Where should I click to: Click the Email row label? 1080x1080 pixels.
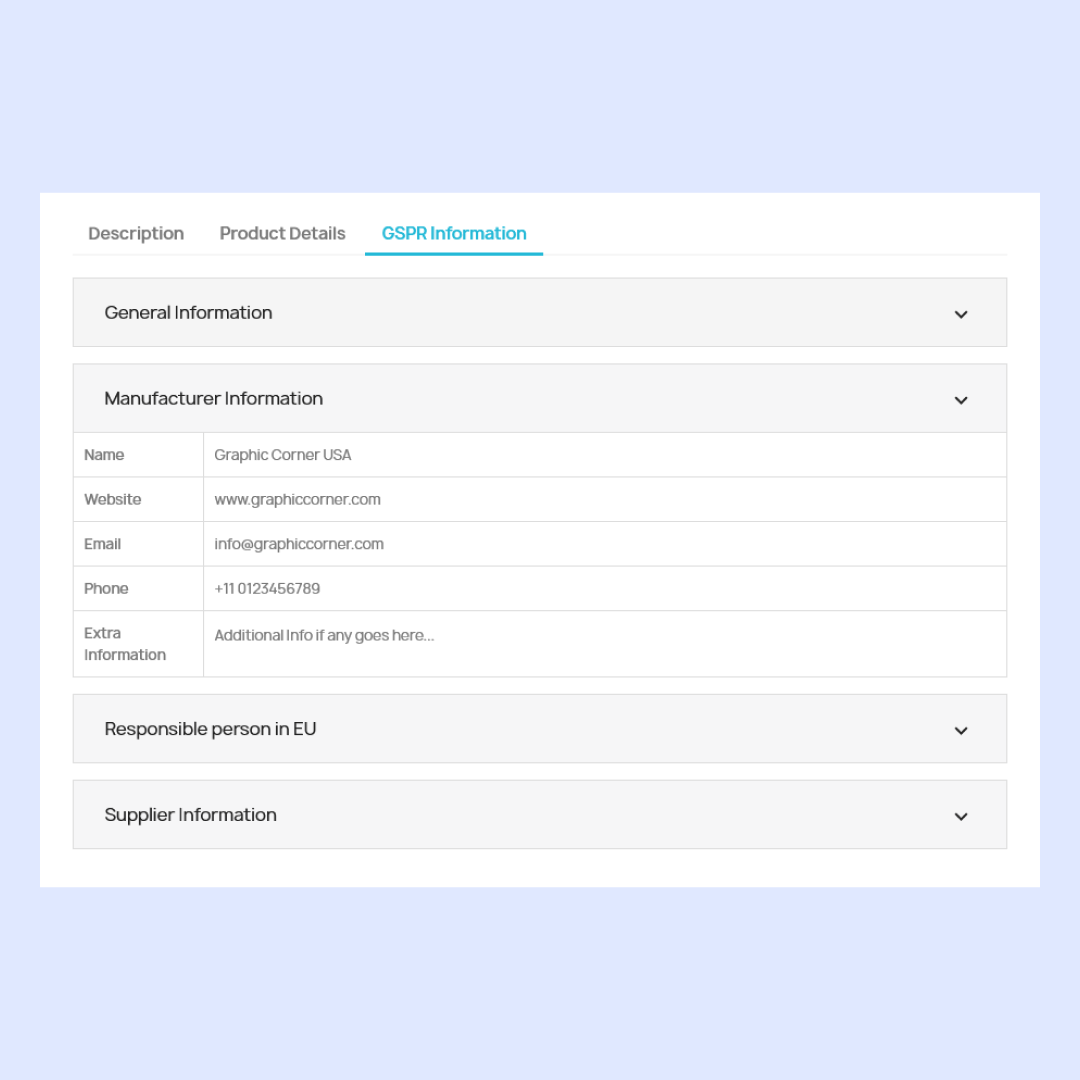(102, 544)
